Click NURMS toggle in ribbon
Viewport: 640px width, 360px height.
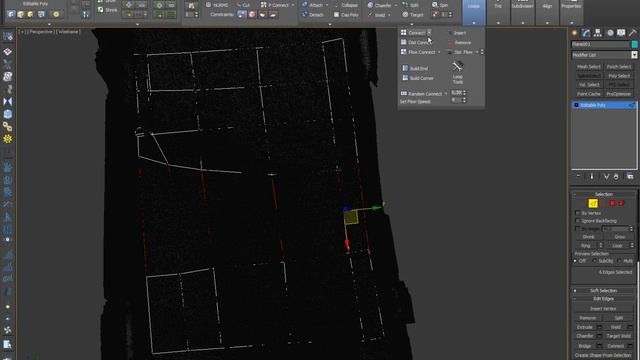tap(217, 5)
